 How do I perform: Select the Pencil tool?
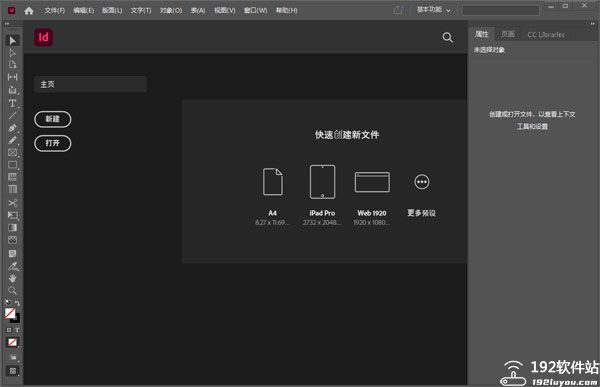[x=12, y=140]
